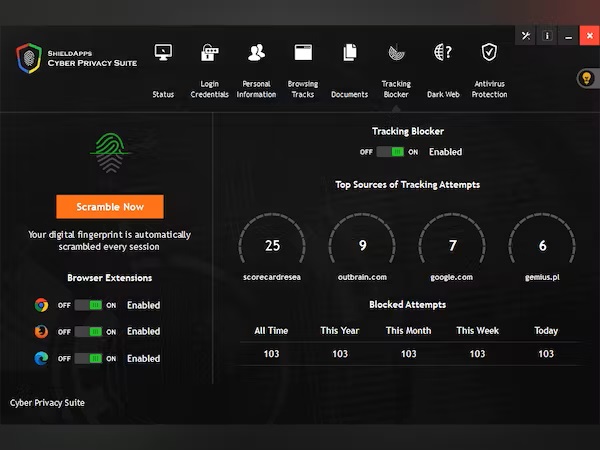Open the Status monitor icon
The image size is (600, 450).
163,52
